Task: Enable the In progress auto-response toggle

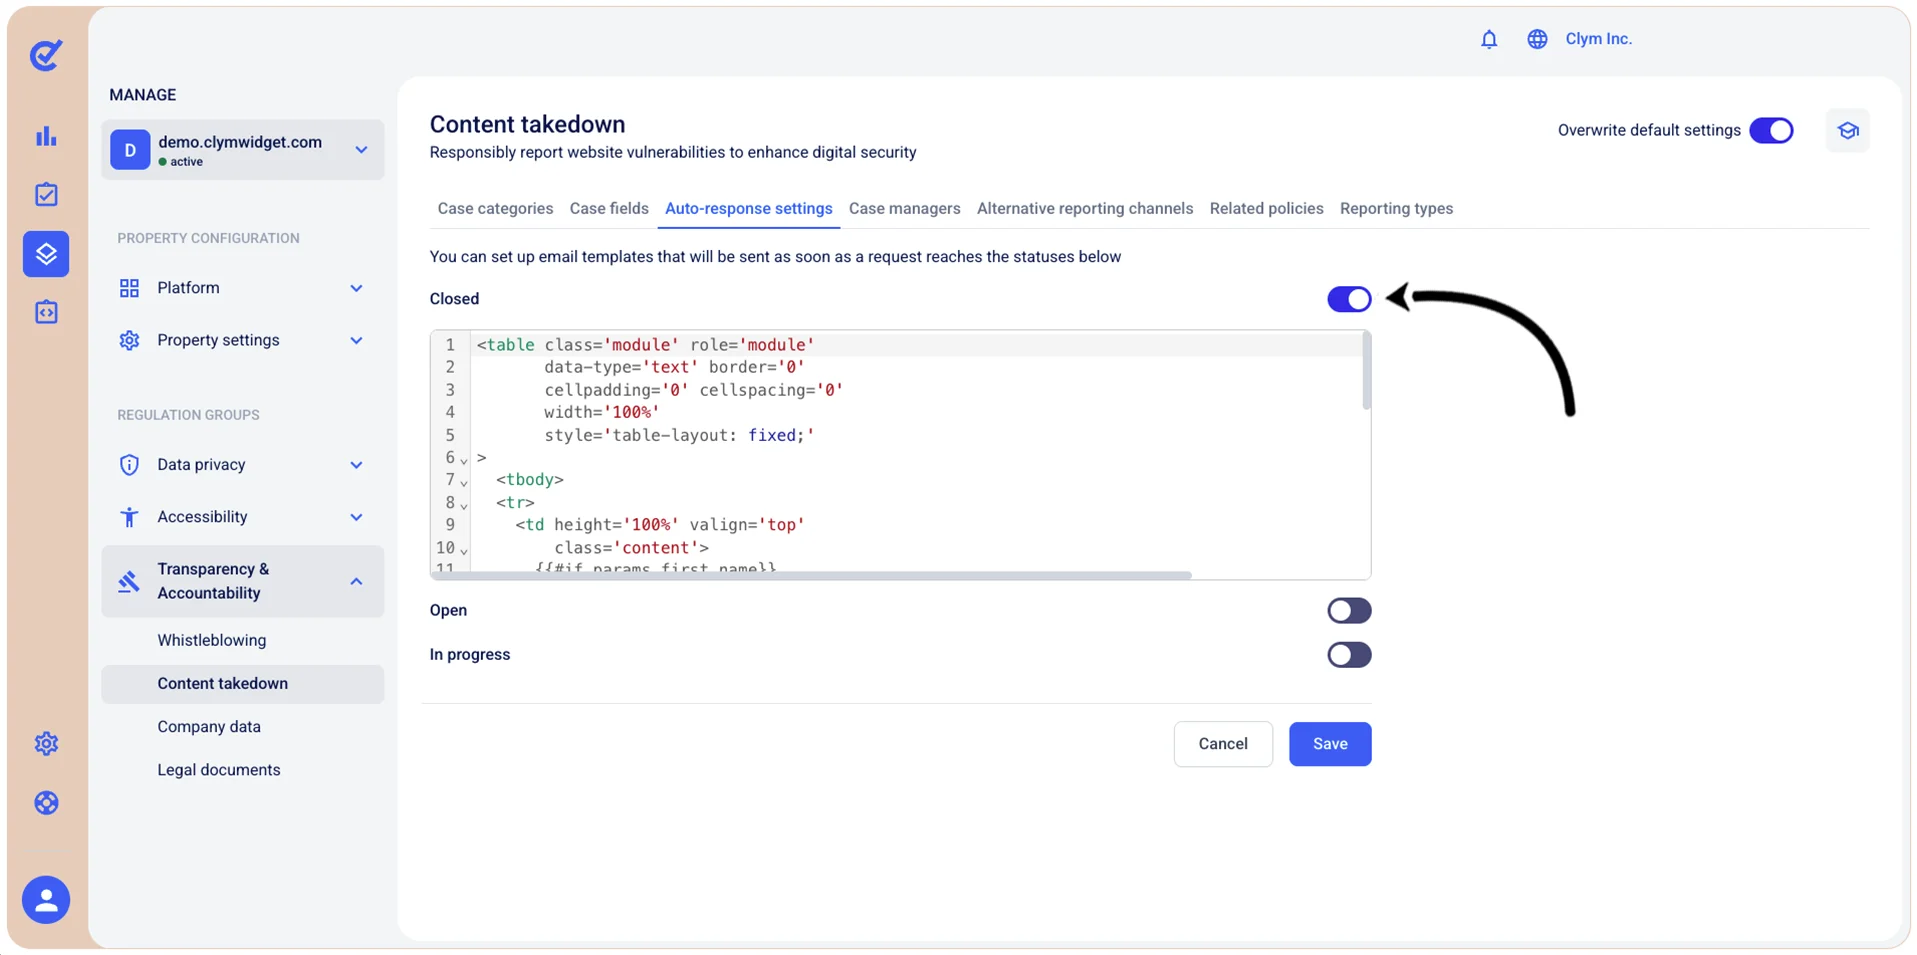Action: coord(1349,655)
